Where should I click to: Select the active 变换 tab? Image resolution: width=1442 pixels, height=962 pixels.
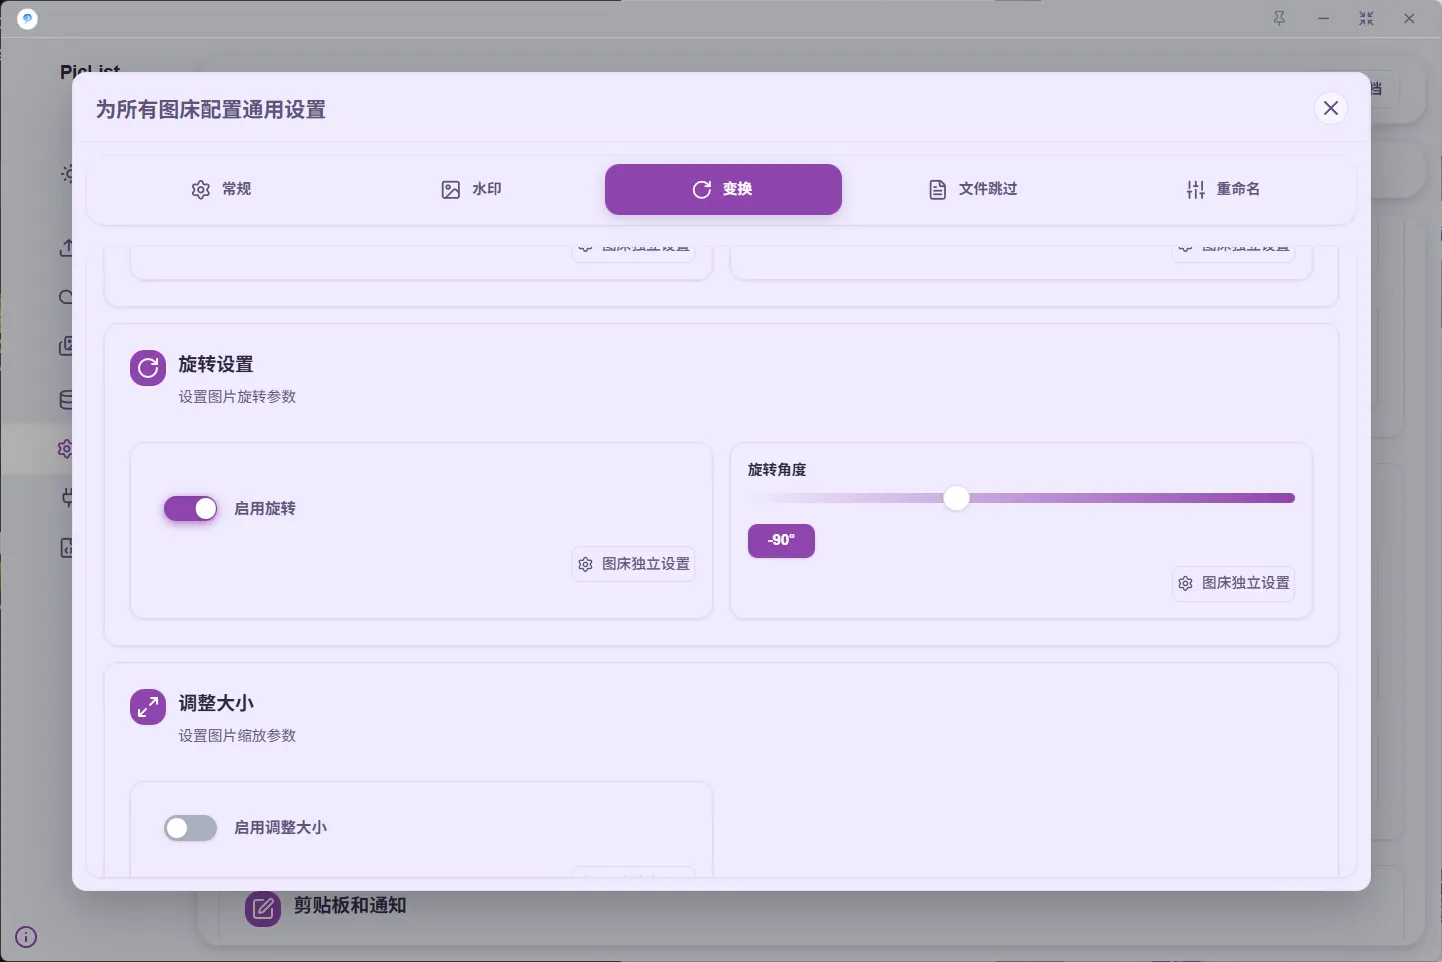coord(723,189)
